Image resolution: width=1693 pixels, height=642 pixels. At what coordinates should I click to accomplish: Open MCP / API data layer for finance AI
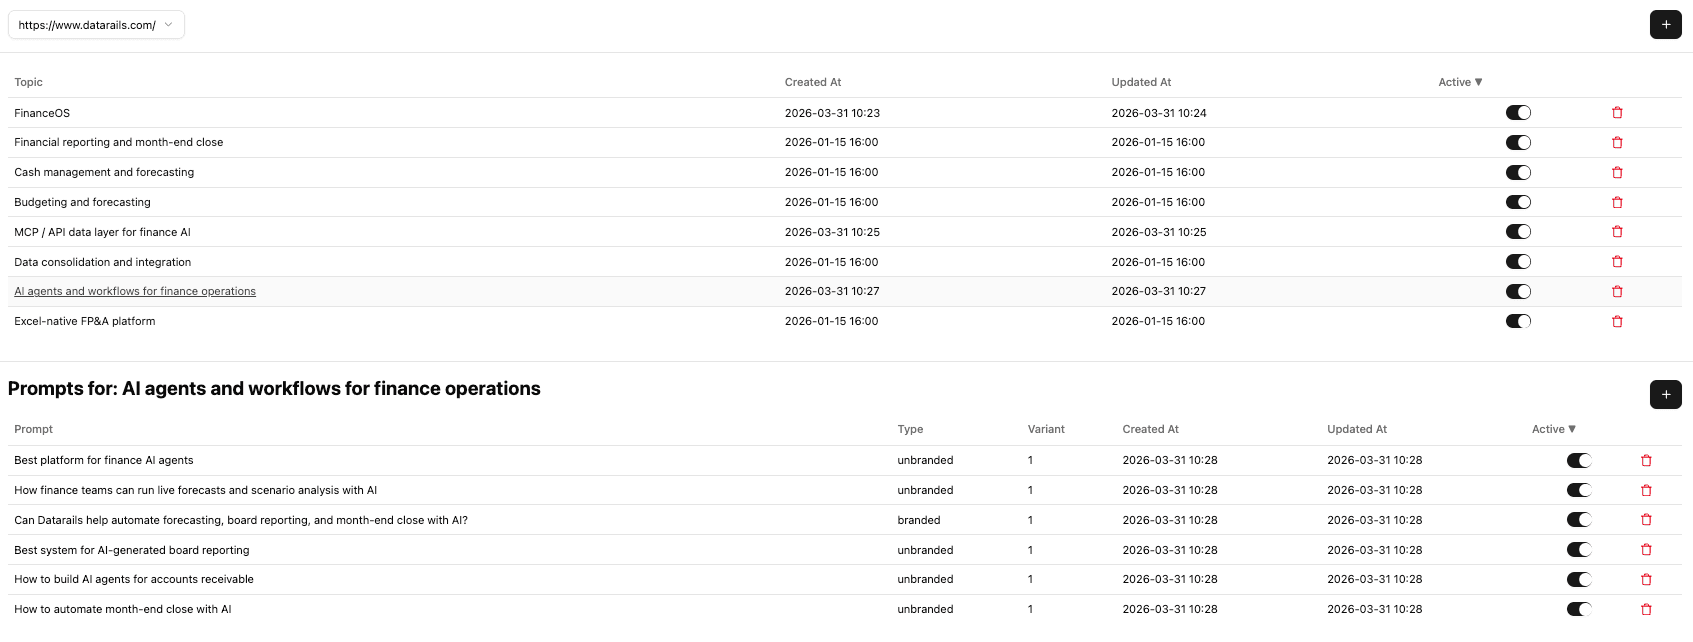pos(102,232)
